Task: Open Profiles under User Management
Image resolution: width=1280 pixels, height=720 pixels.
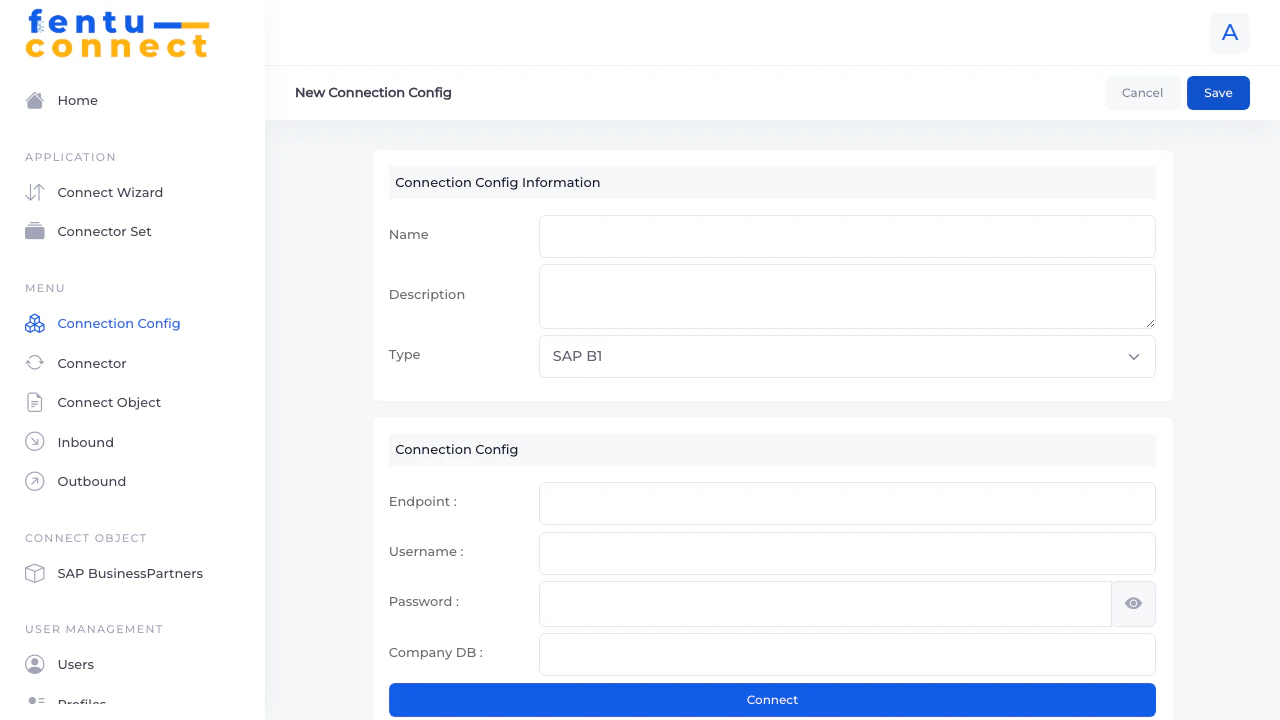Action: click(x=81, y=702)
